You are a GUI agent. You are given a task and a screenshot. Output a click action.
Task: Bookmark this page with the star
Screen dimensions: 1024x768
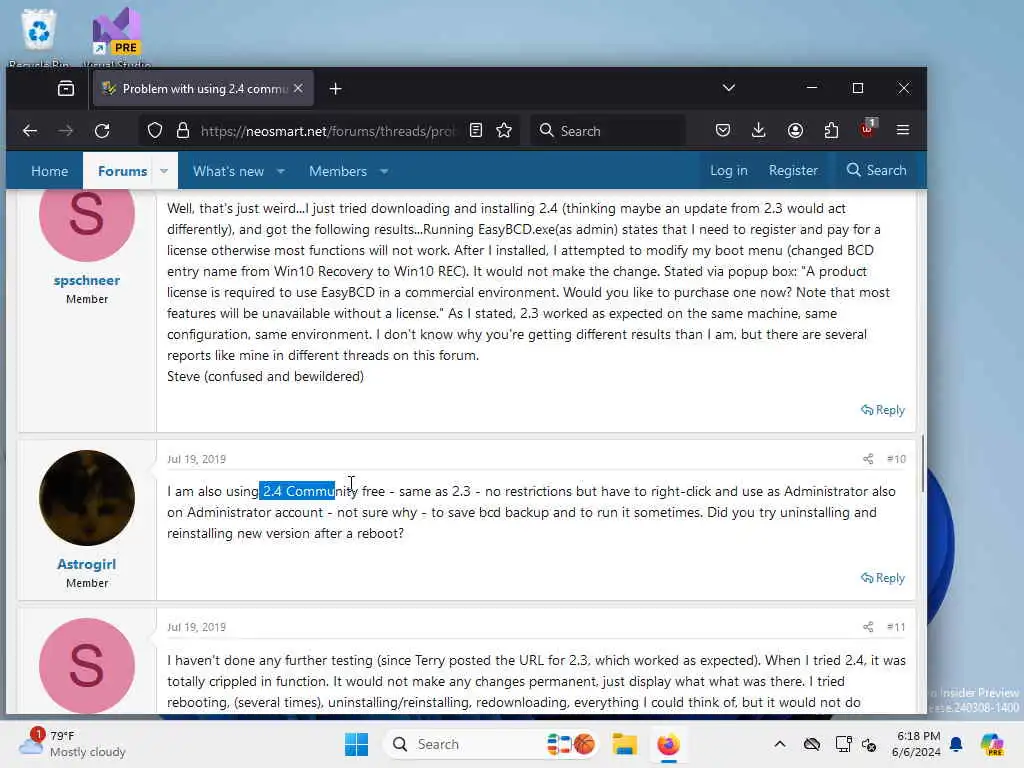(x=504, y=131)
